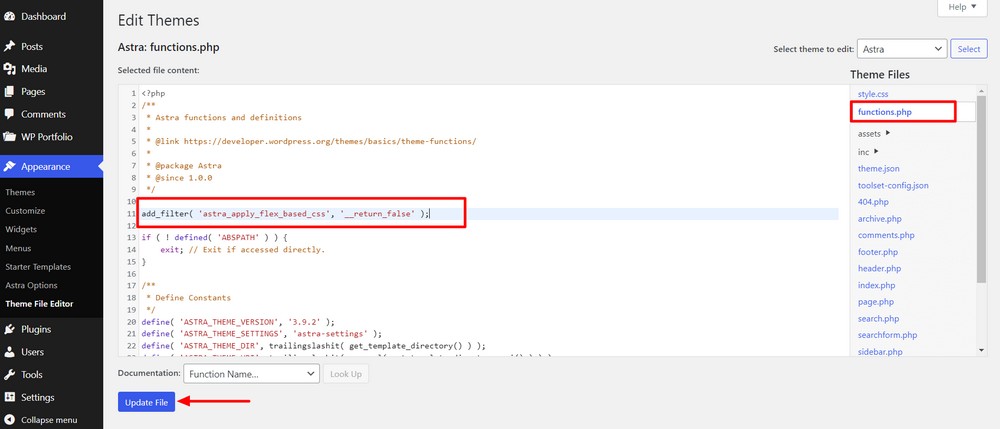Viewport: 1000px width, 429px height.
Task: Click the Appearance paintbrush icon
Action: click(x=10, y=166)
